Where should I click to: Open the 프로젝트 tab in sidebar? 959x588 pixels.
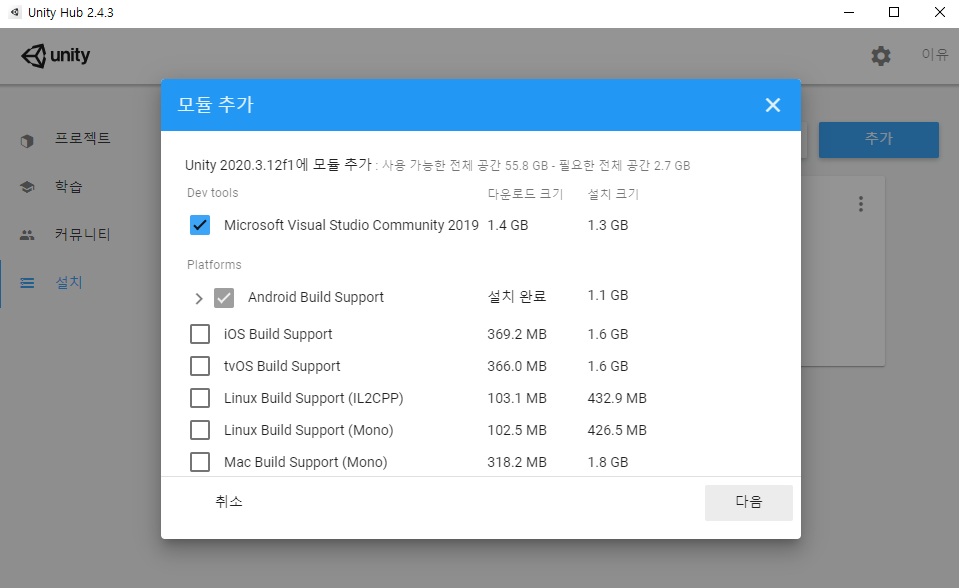pyautogui.click(x=83, y=138)
